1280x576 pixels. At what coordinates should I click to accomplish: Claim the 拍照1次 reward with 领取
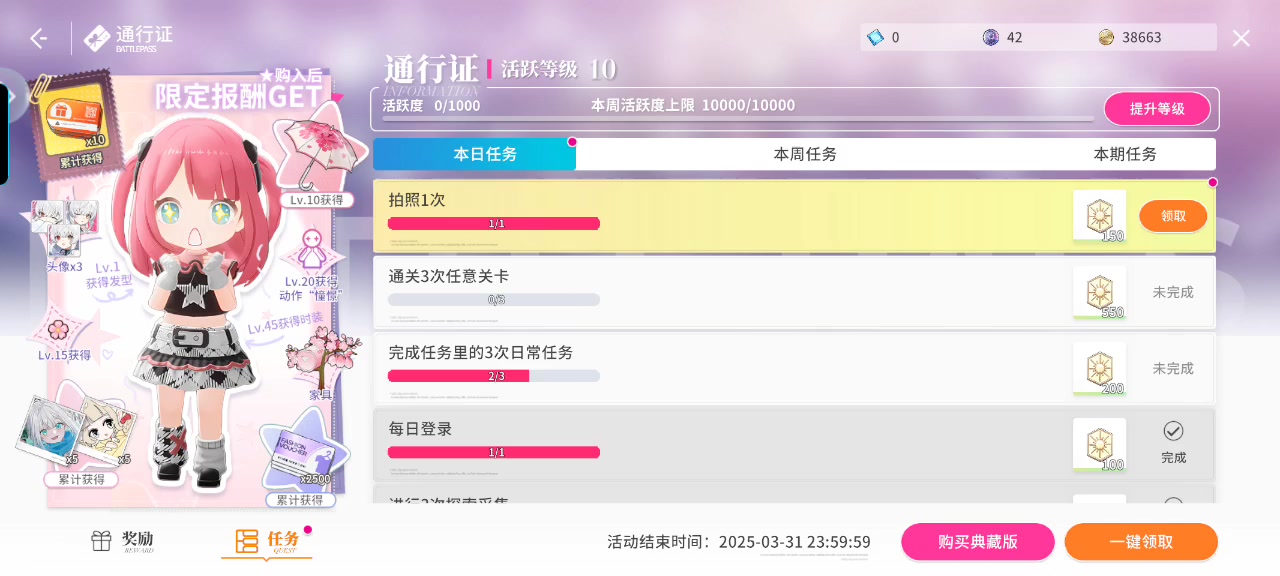(x=1173, y=216)
